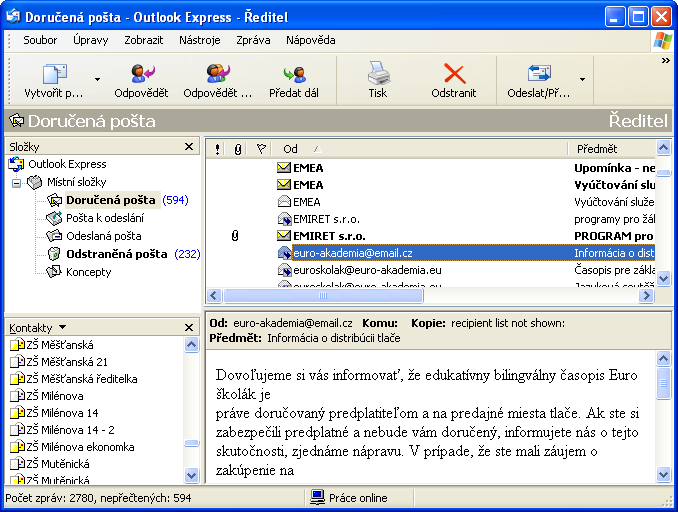Click the Odpovědět ... reply all icon
678x512 pixels.
pyautogui.click(x=218, y=74)
